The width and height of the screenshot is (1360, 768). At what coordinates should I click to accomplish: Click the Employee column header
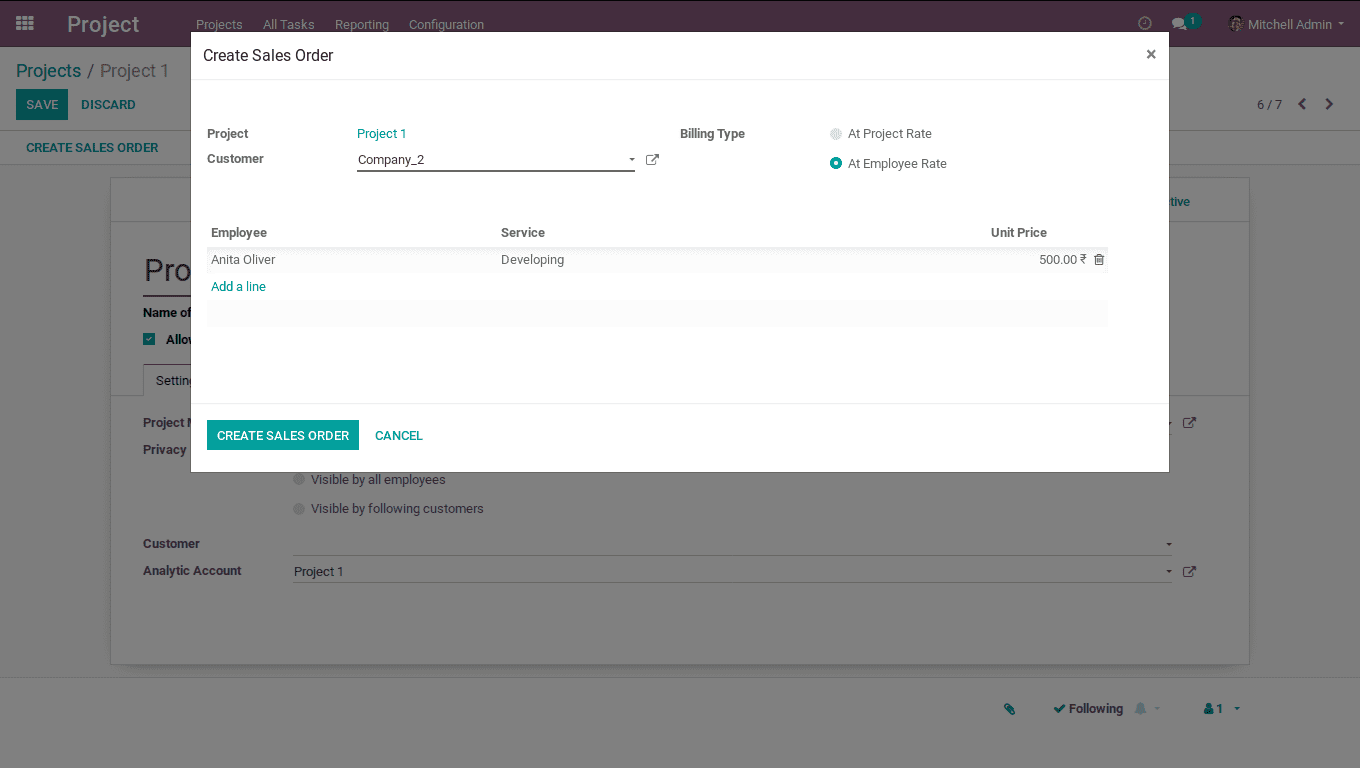(239, 233)
